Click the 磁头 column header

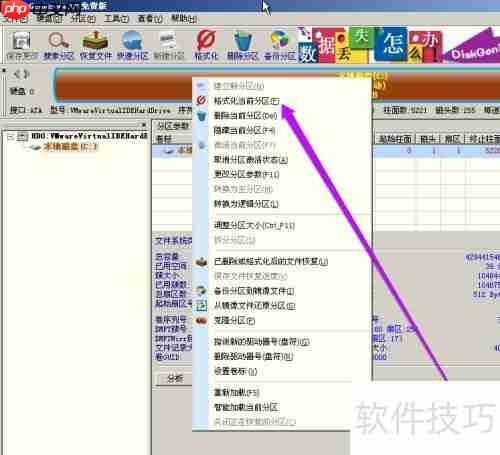[428, 139]
